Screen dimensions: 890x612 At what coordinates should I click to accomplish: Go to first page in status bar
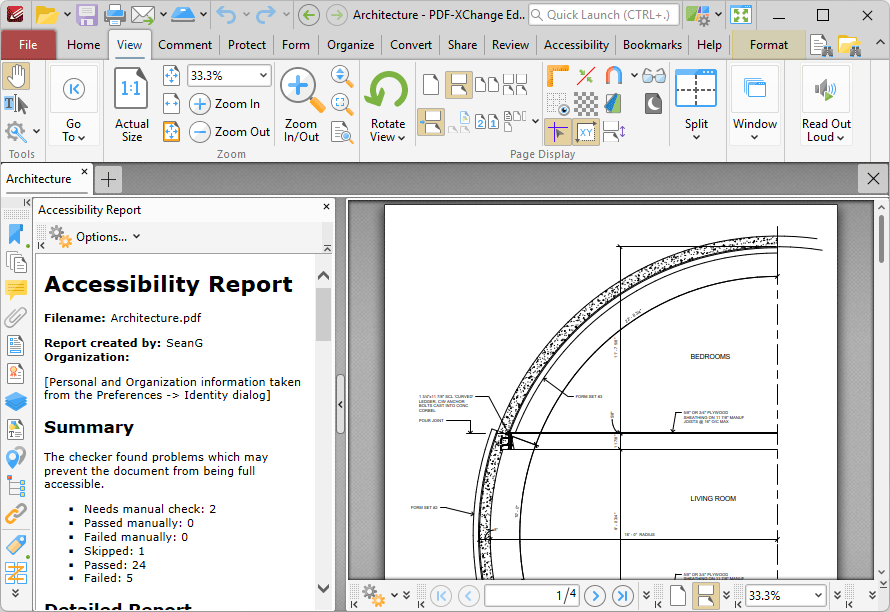pos(441,596)
